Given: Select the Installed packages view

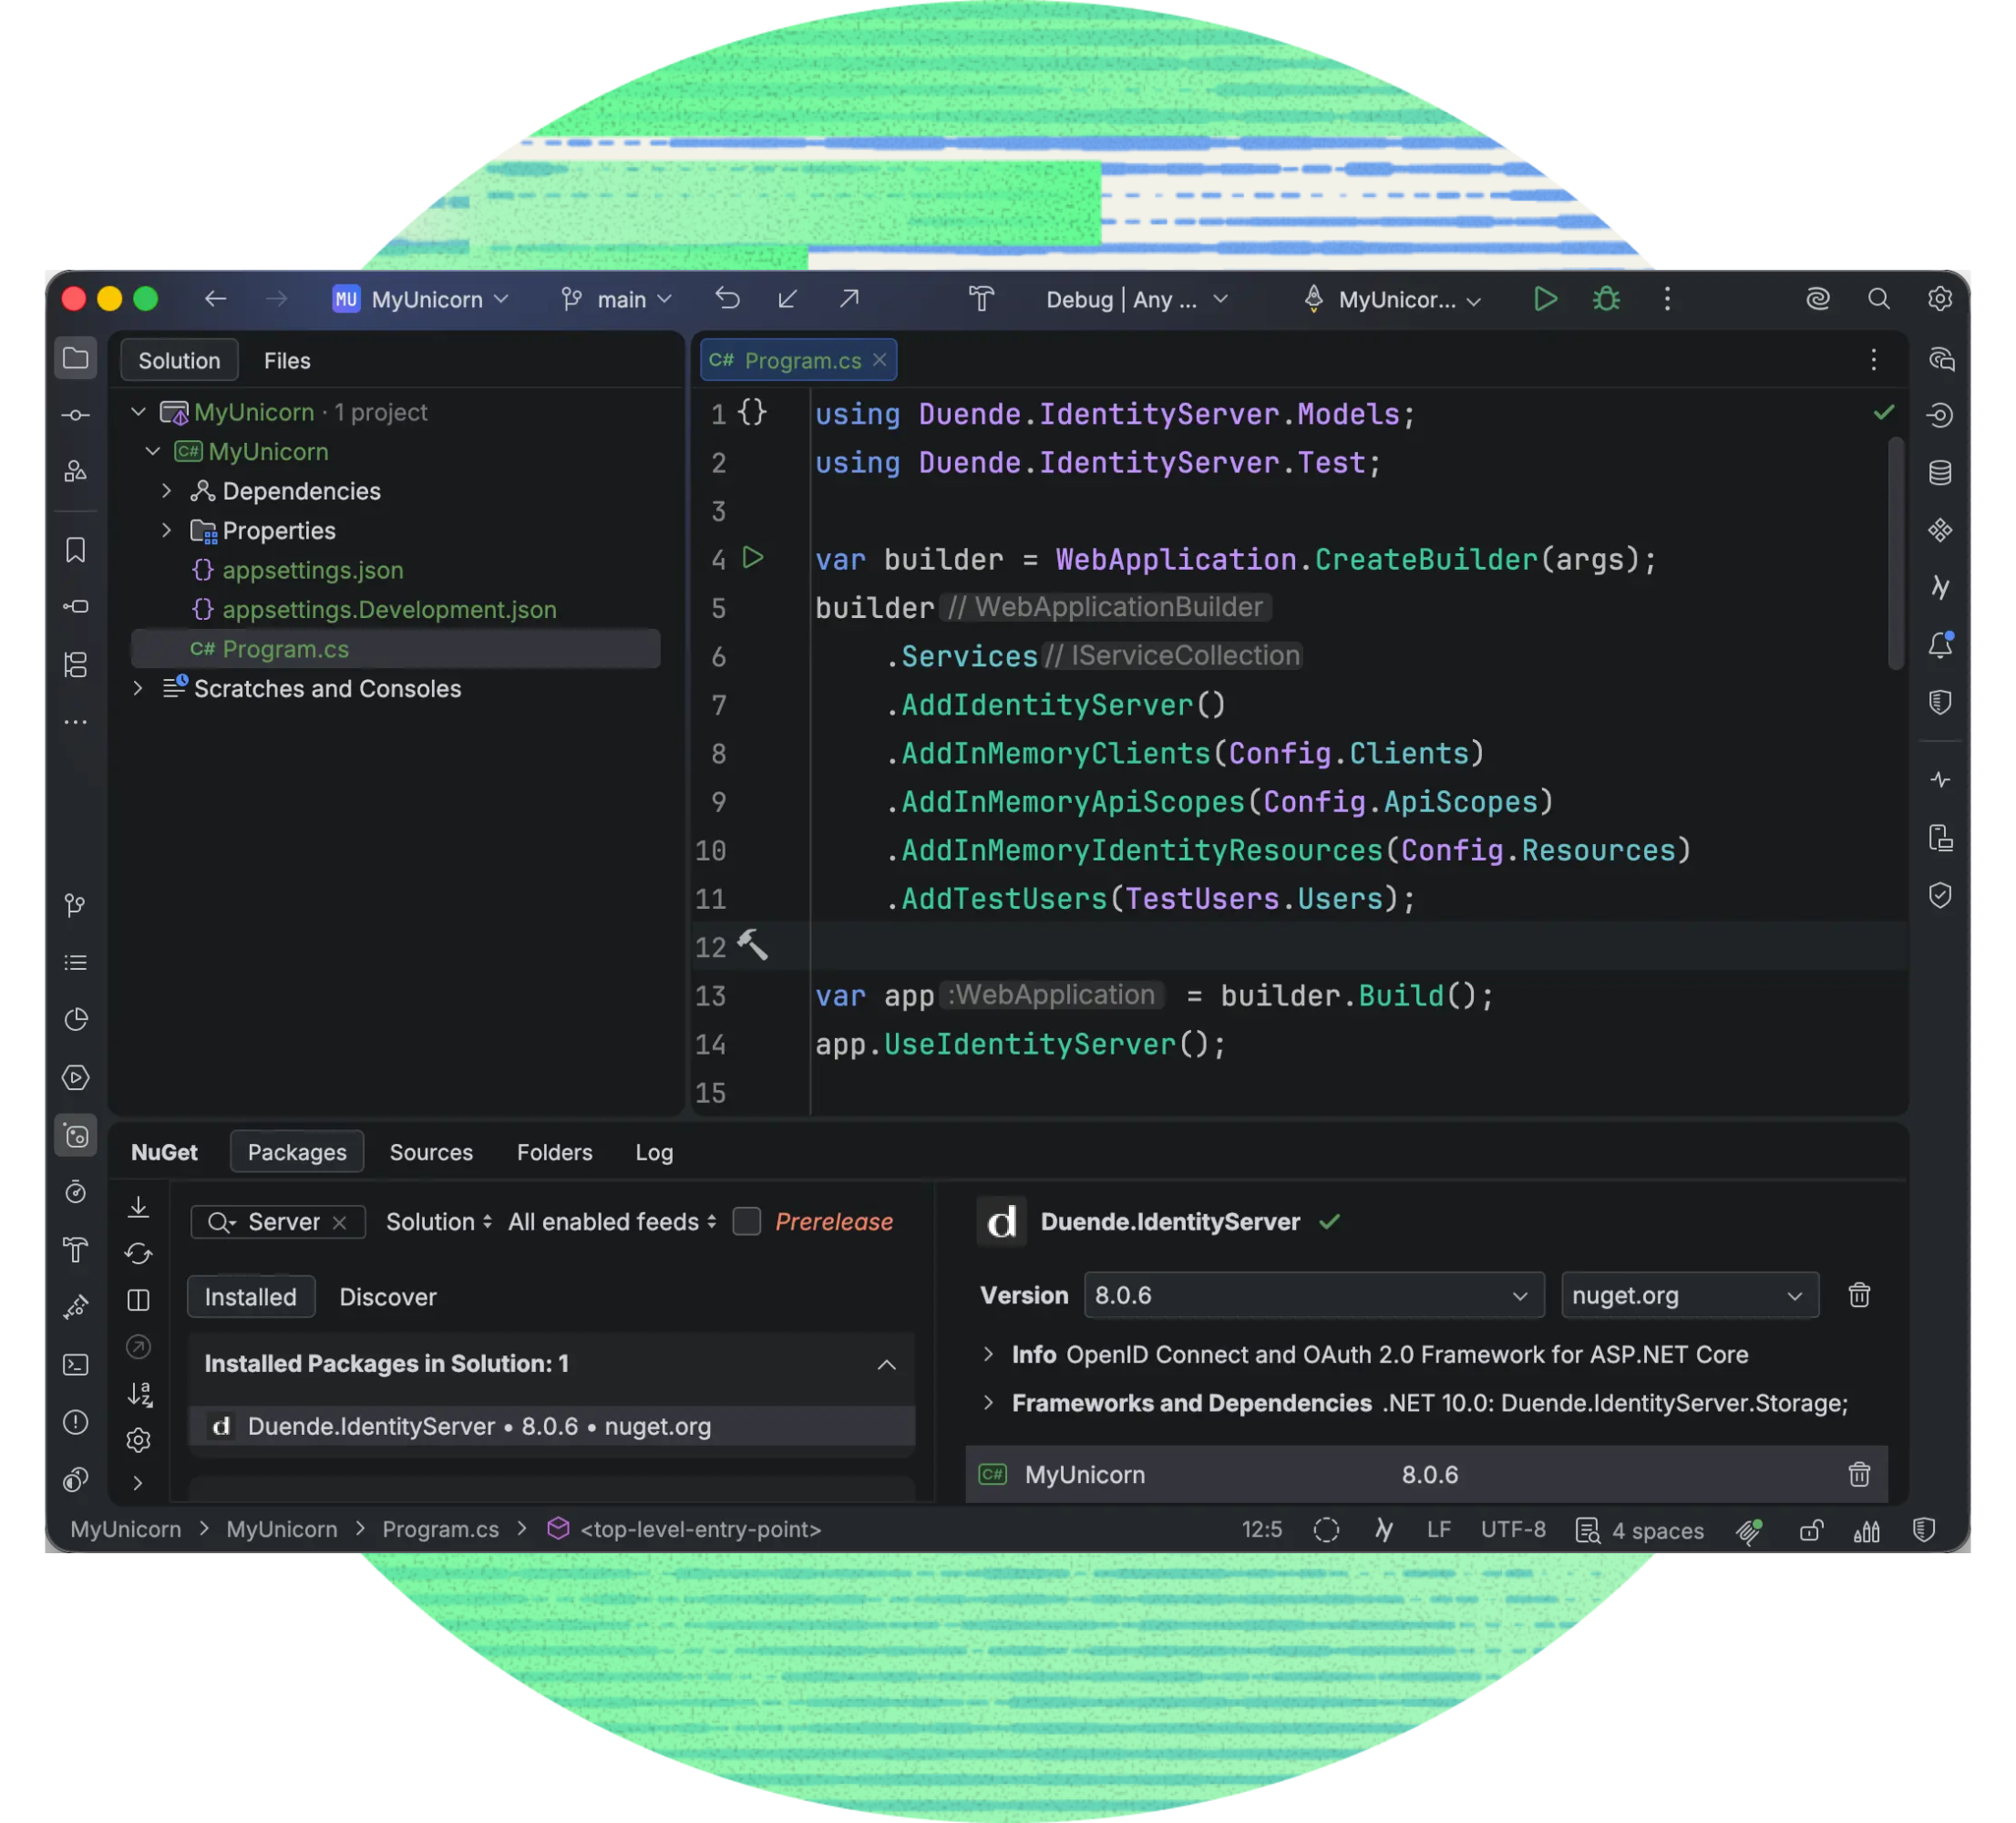Looking at the screenshot, I should point(251,1297).
